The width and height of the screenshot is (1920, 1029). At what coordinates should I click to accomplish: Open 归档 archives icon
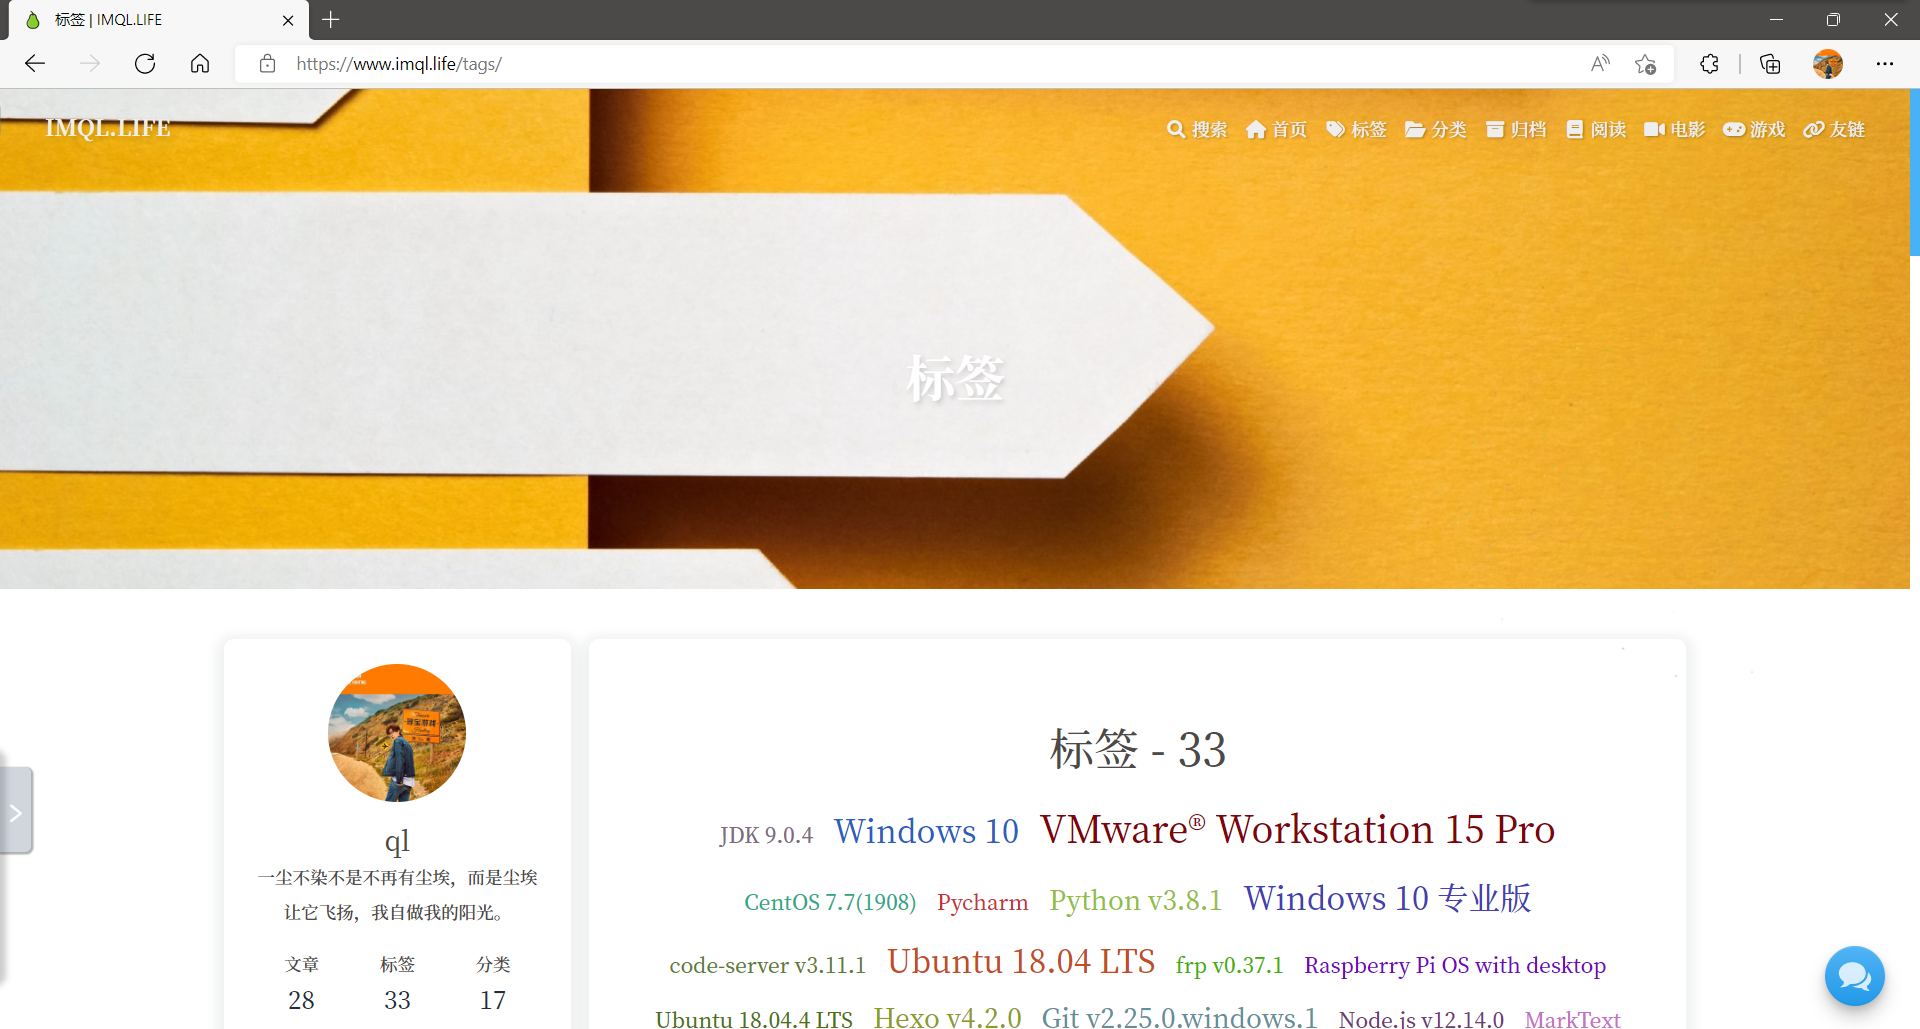(x=1496, y=129)
